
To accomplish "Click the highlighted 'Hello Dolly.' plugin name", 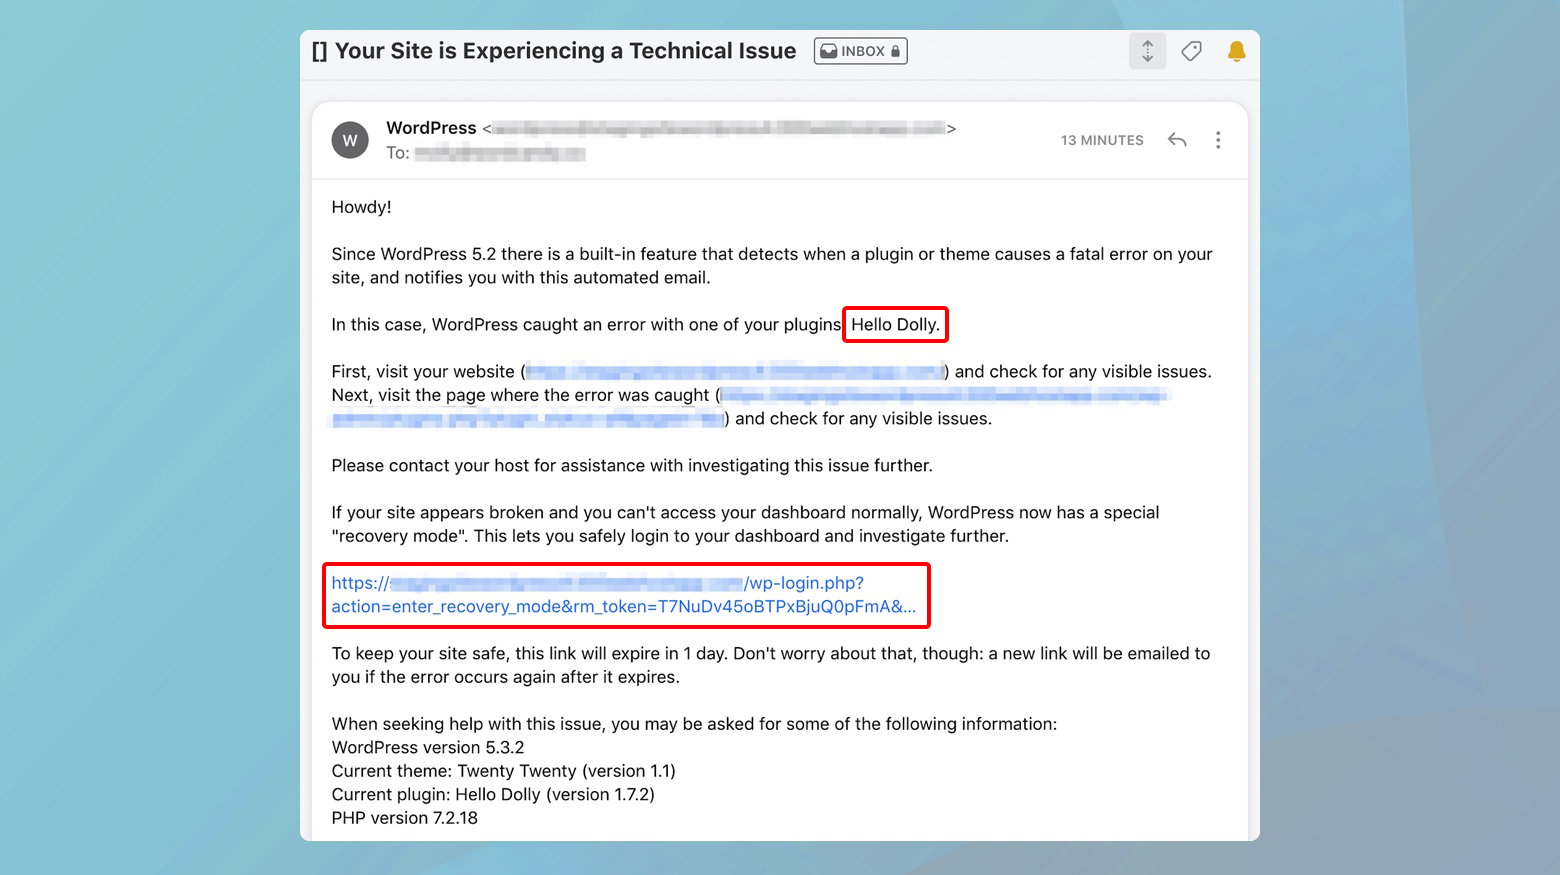I will (x=895, y=325).
